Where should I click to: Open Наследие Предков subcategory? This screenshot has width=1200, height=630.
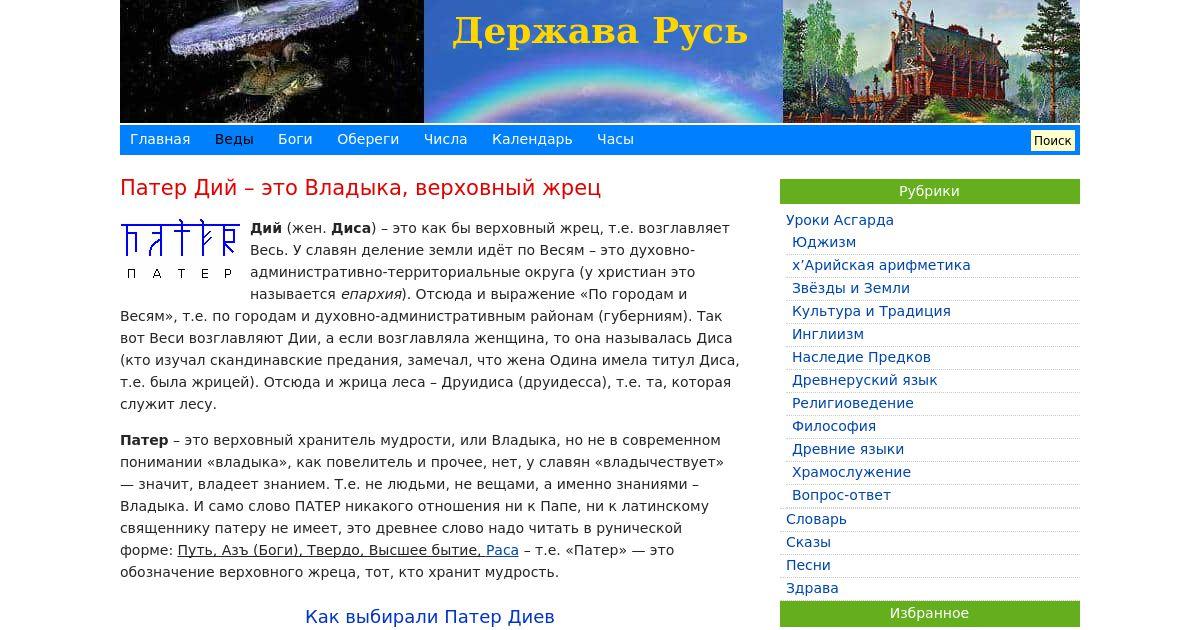coord(861,357)
